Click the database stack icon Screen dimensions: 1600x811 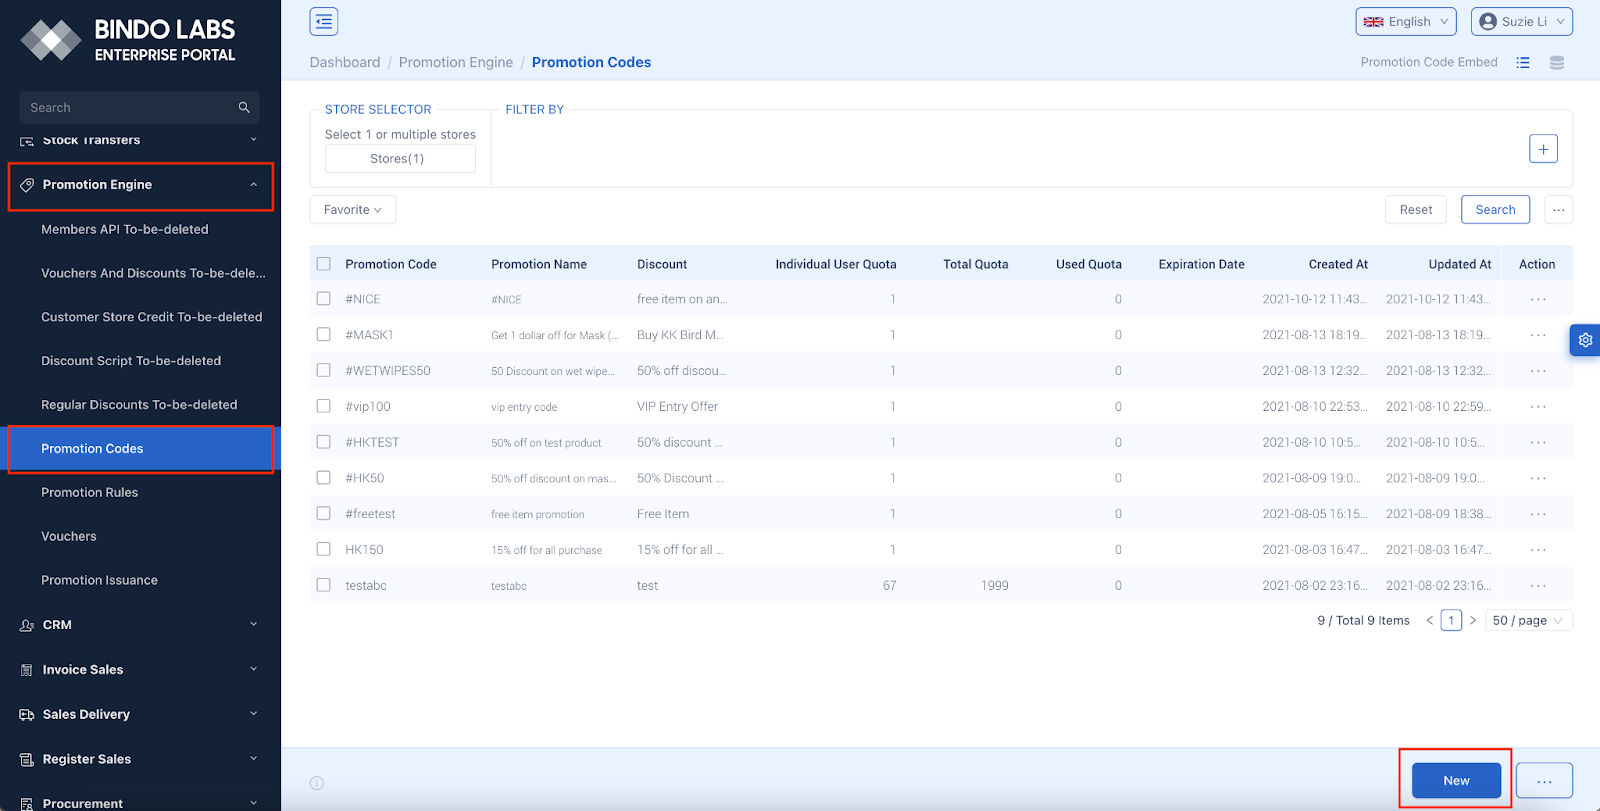tap(1557, 62)
